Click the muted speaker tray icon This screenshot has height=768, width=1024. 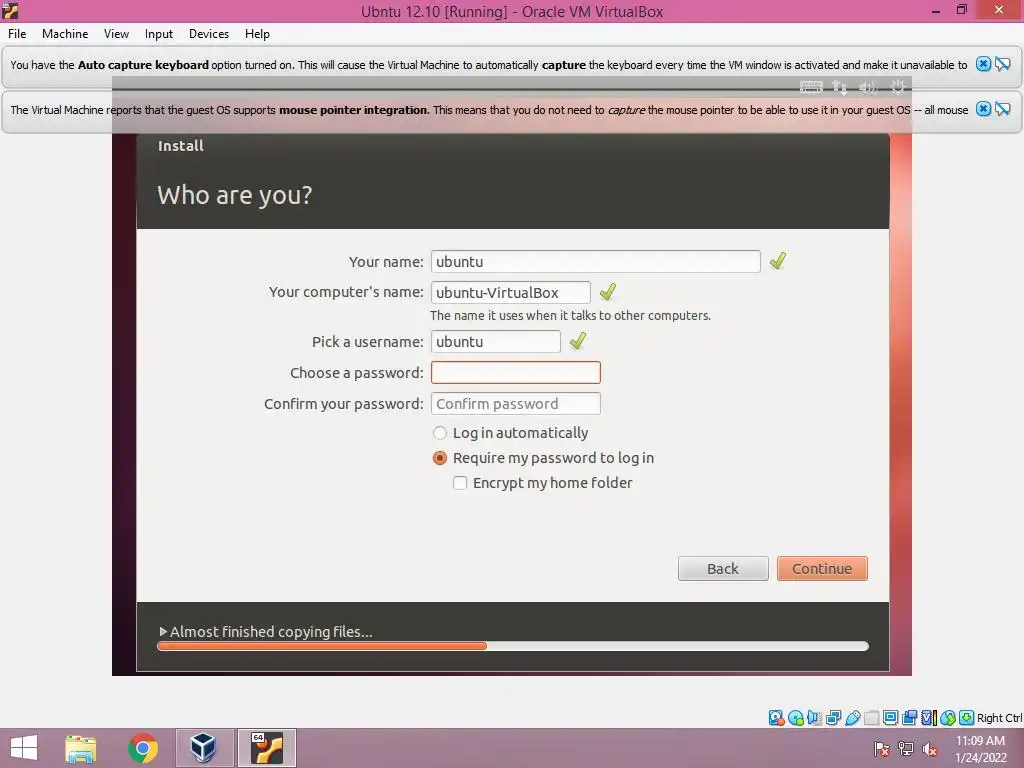(930, 749)
